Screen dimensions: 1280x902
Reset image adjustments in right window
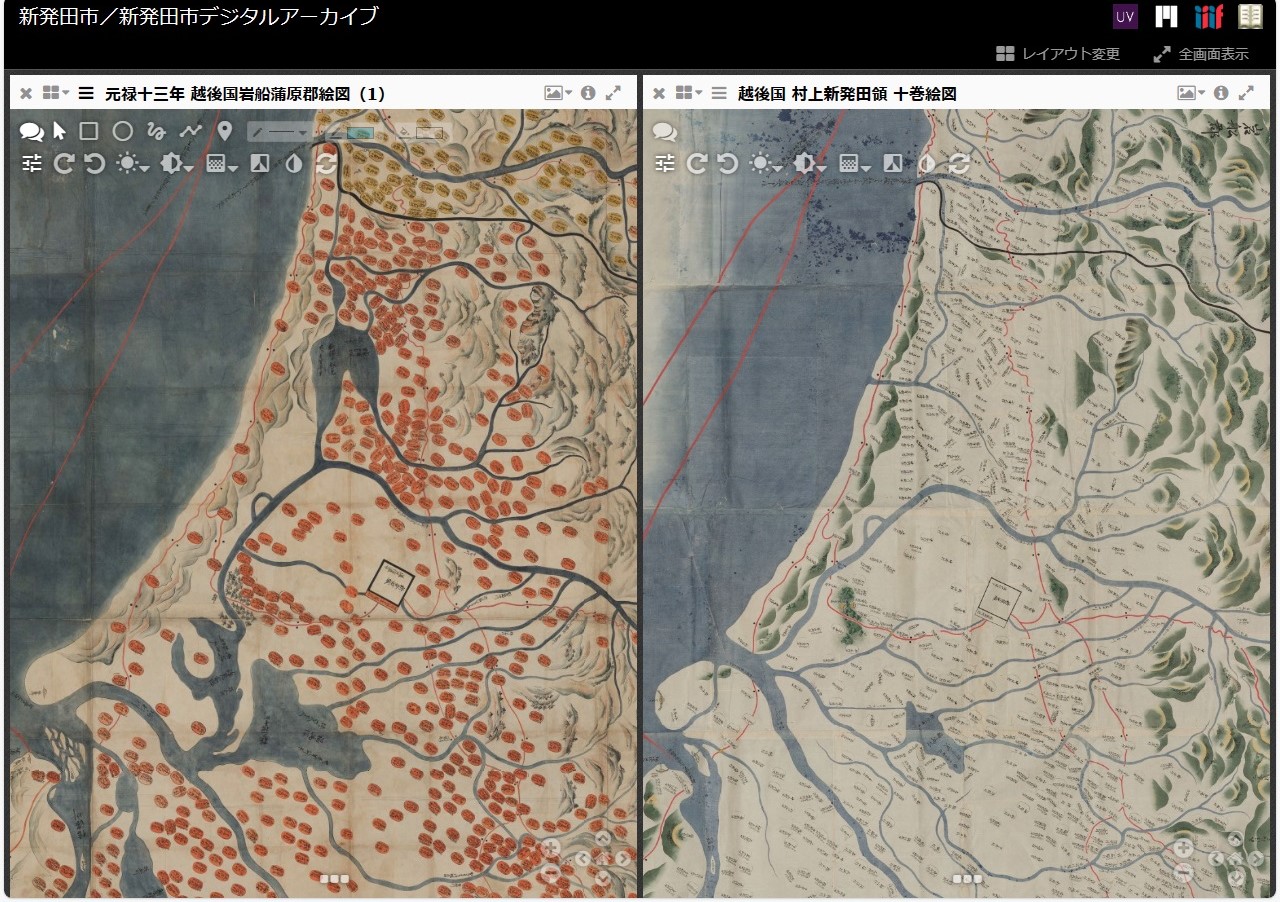(x=959, y=163)
